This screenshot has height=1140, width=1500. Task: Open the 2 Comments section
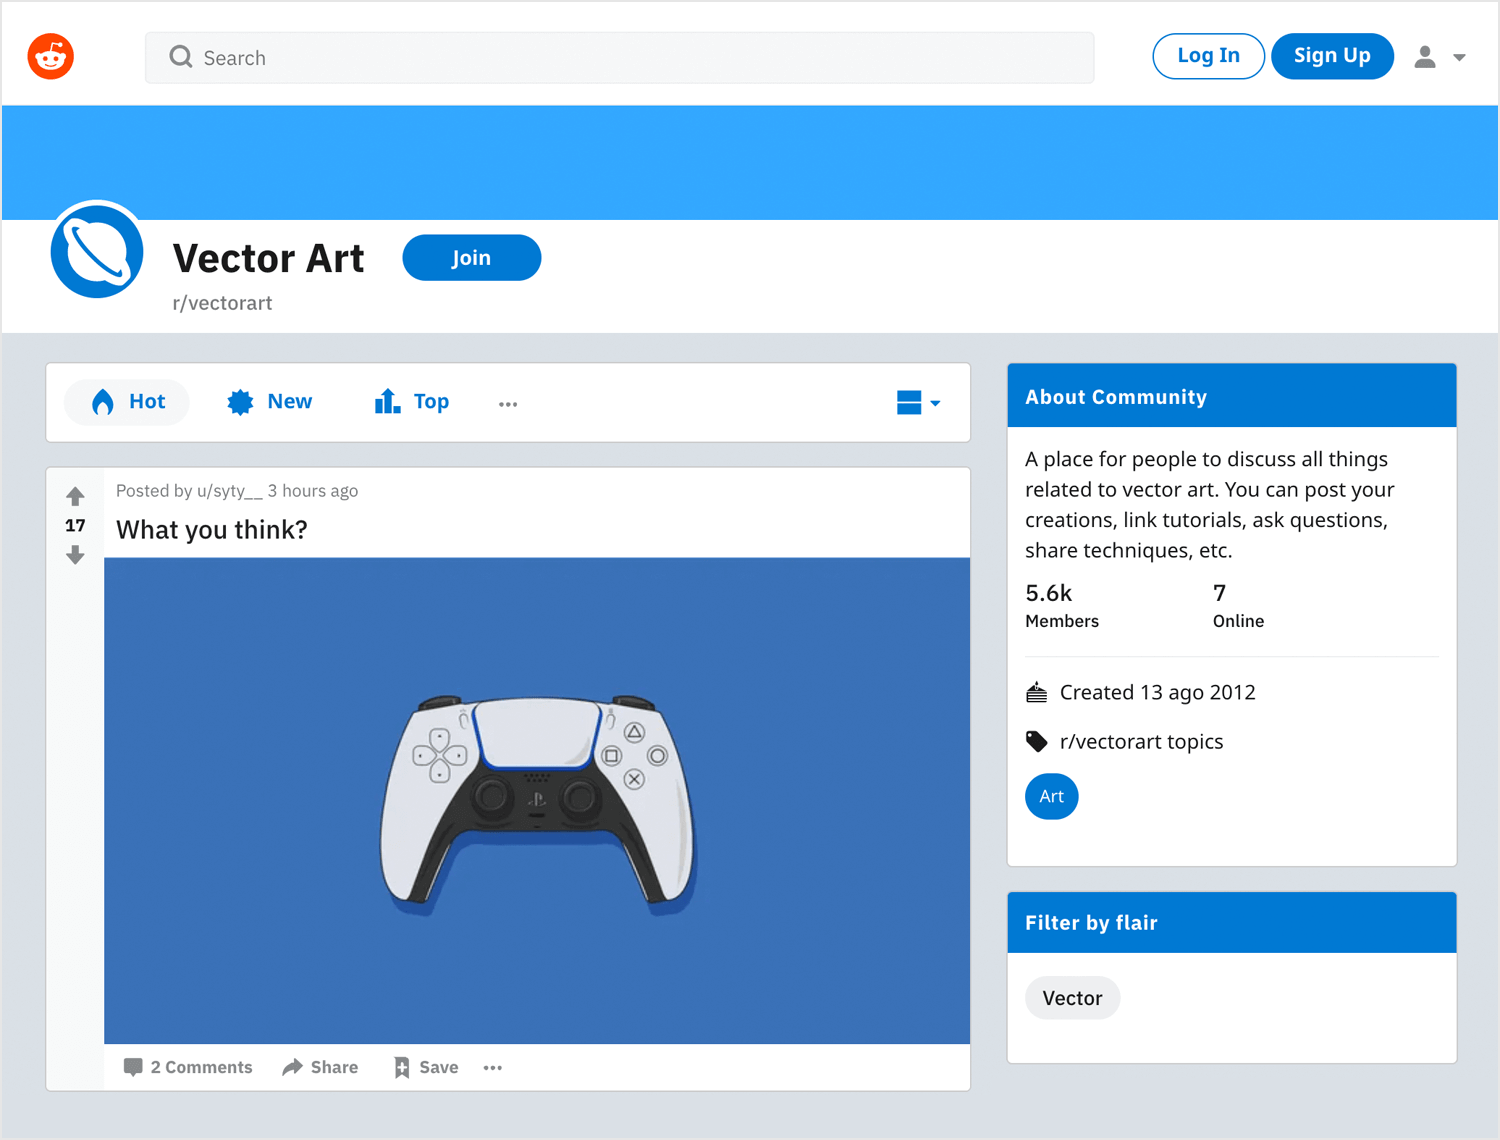click(188, 1068)
